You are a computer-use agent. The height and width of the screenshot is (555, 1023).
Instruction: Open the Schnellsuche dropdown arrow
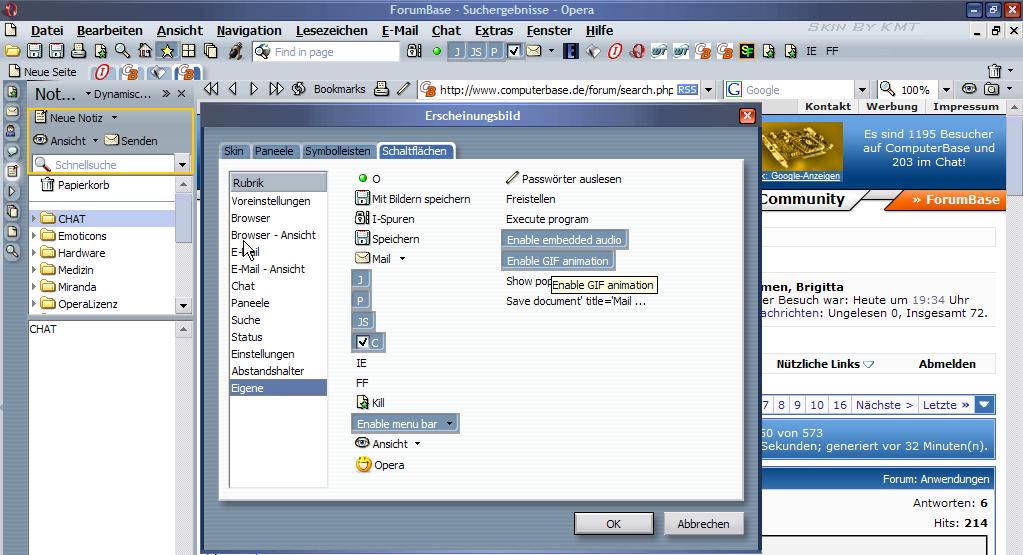coord(183,164)
